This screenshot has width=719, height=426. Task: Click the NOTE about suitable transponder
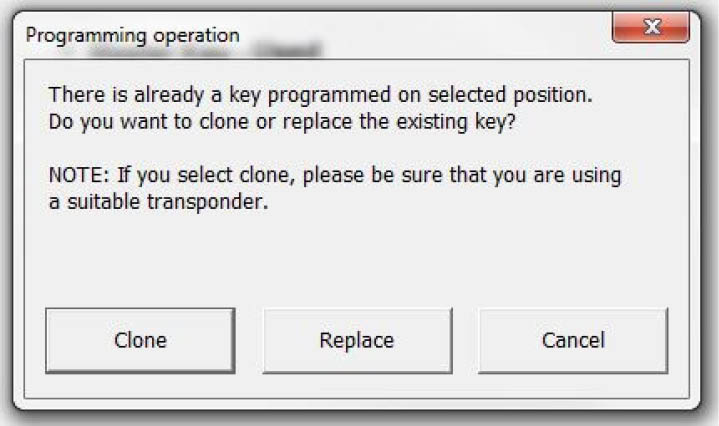point(335,187)
